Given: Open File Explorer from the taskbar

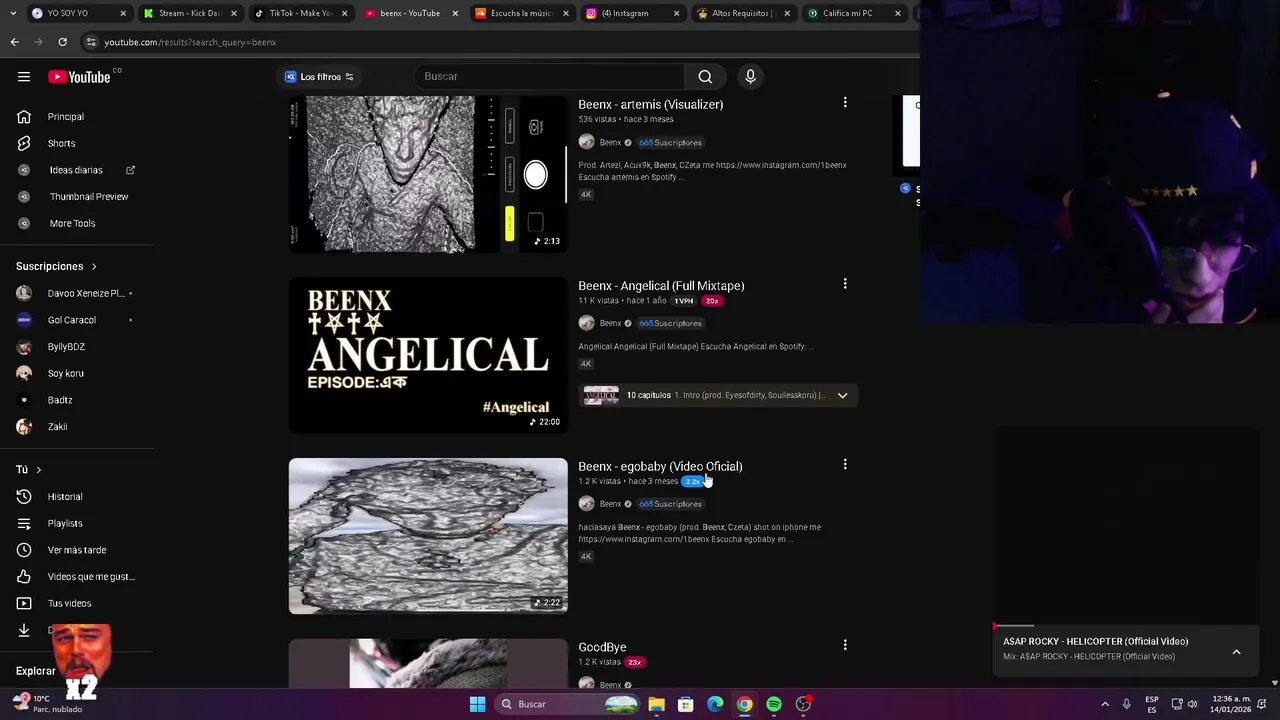Looking at the screenshot, I should 656,704.
